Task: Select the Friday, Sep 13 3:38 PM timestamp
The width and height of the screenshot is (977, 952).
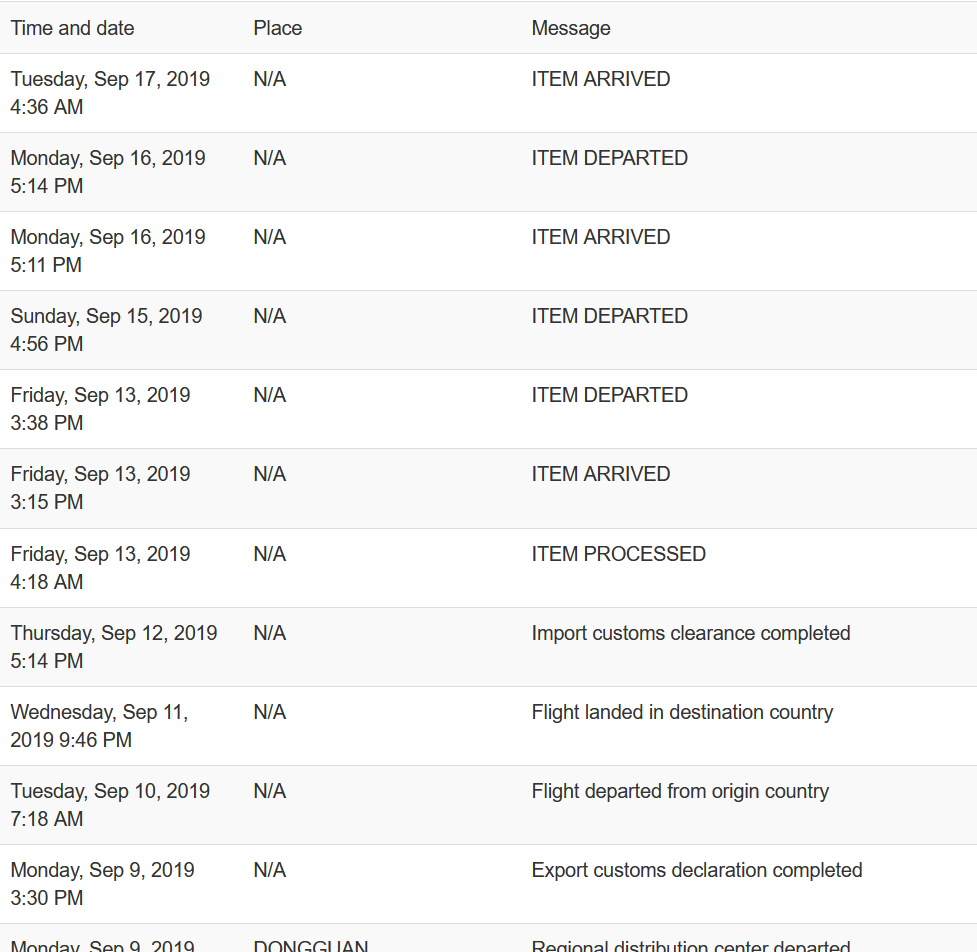Action: click(100, 408)
